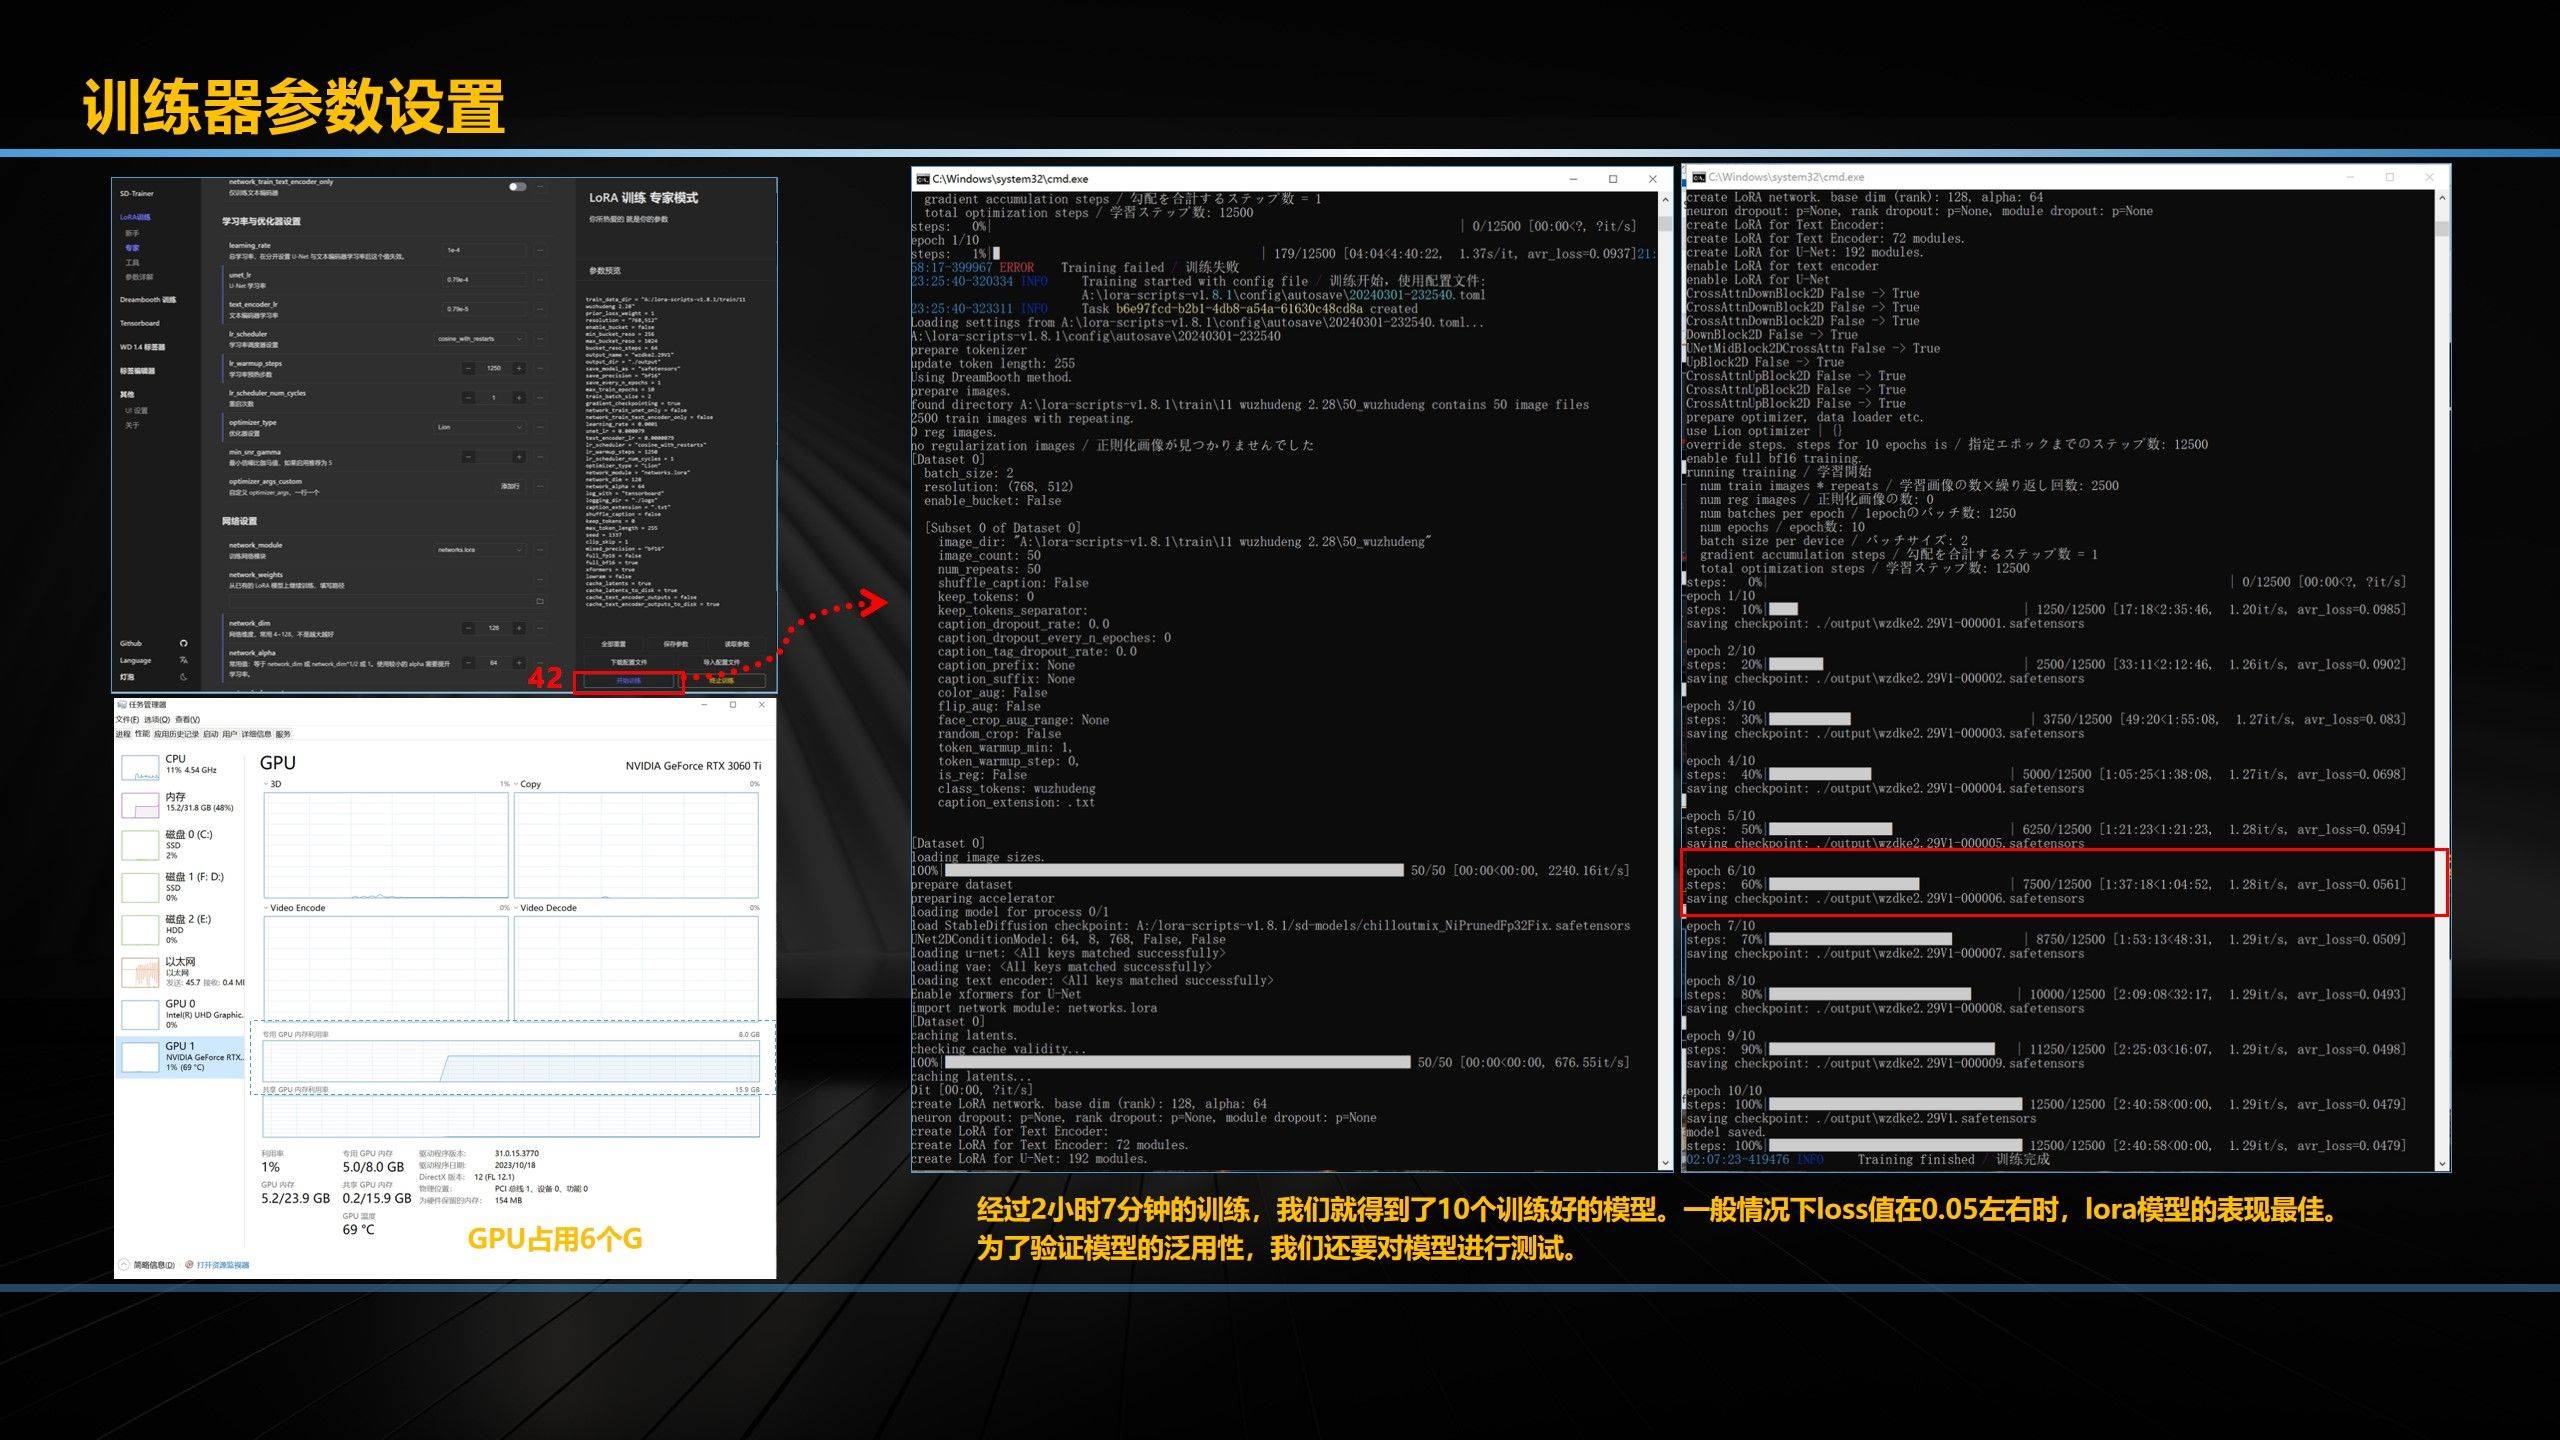
Task: Click the network_weights path input field
Action: coord(381,601)
